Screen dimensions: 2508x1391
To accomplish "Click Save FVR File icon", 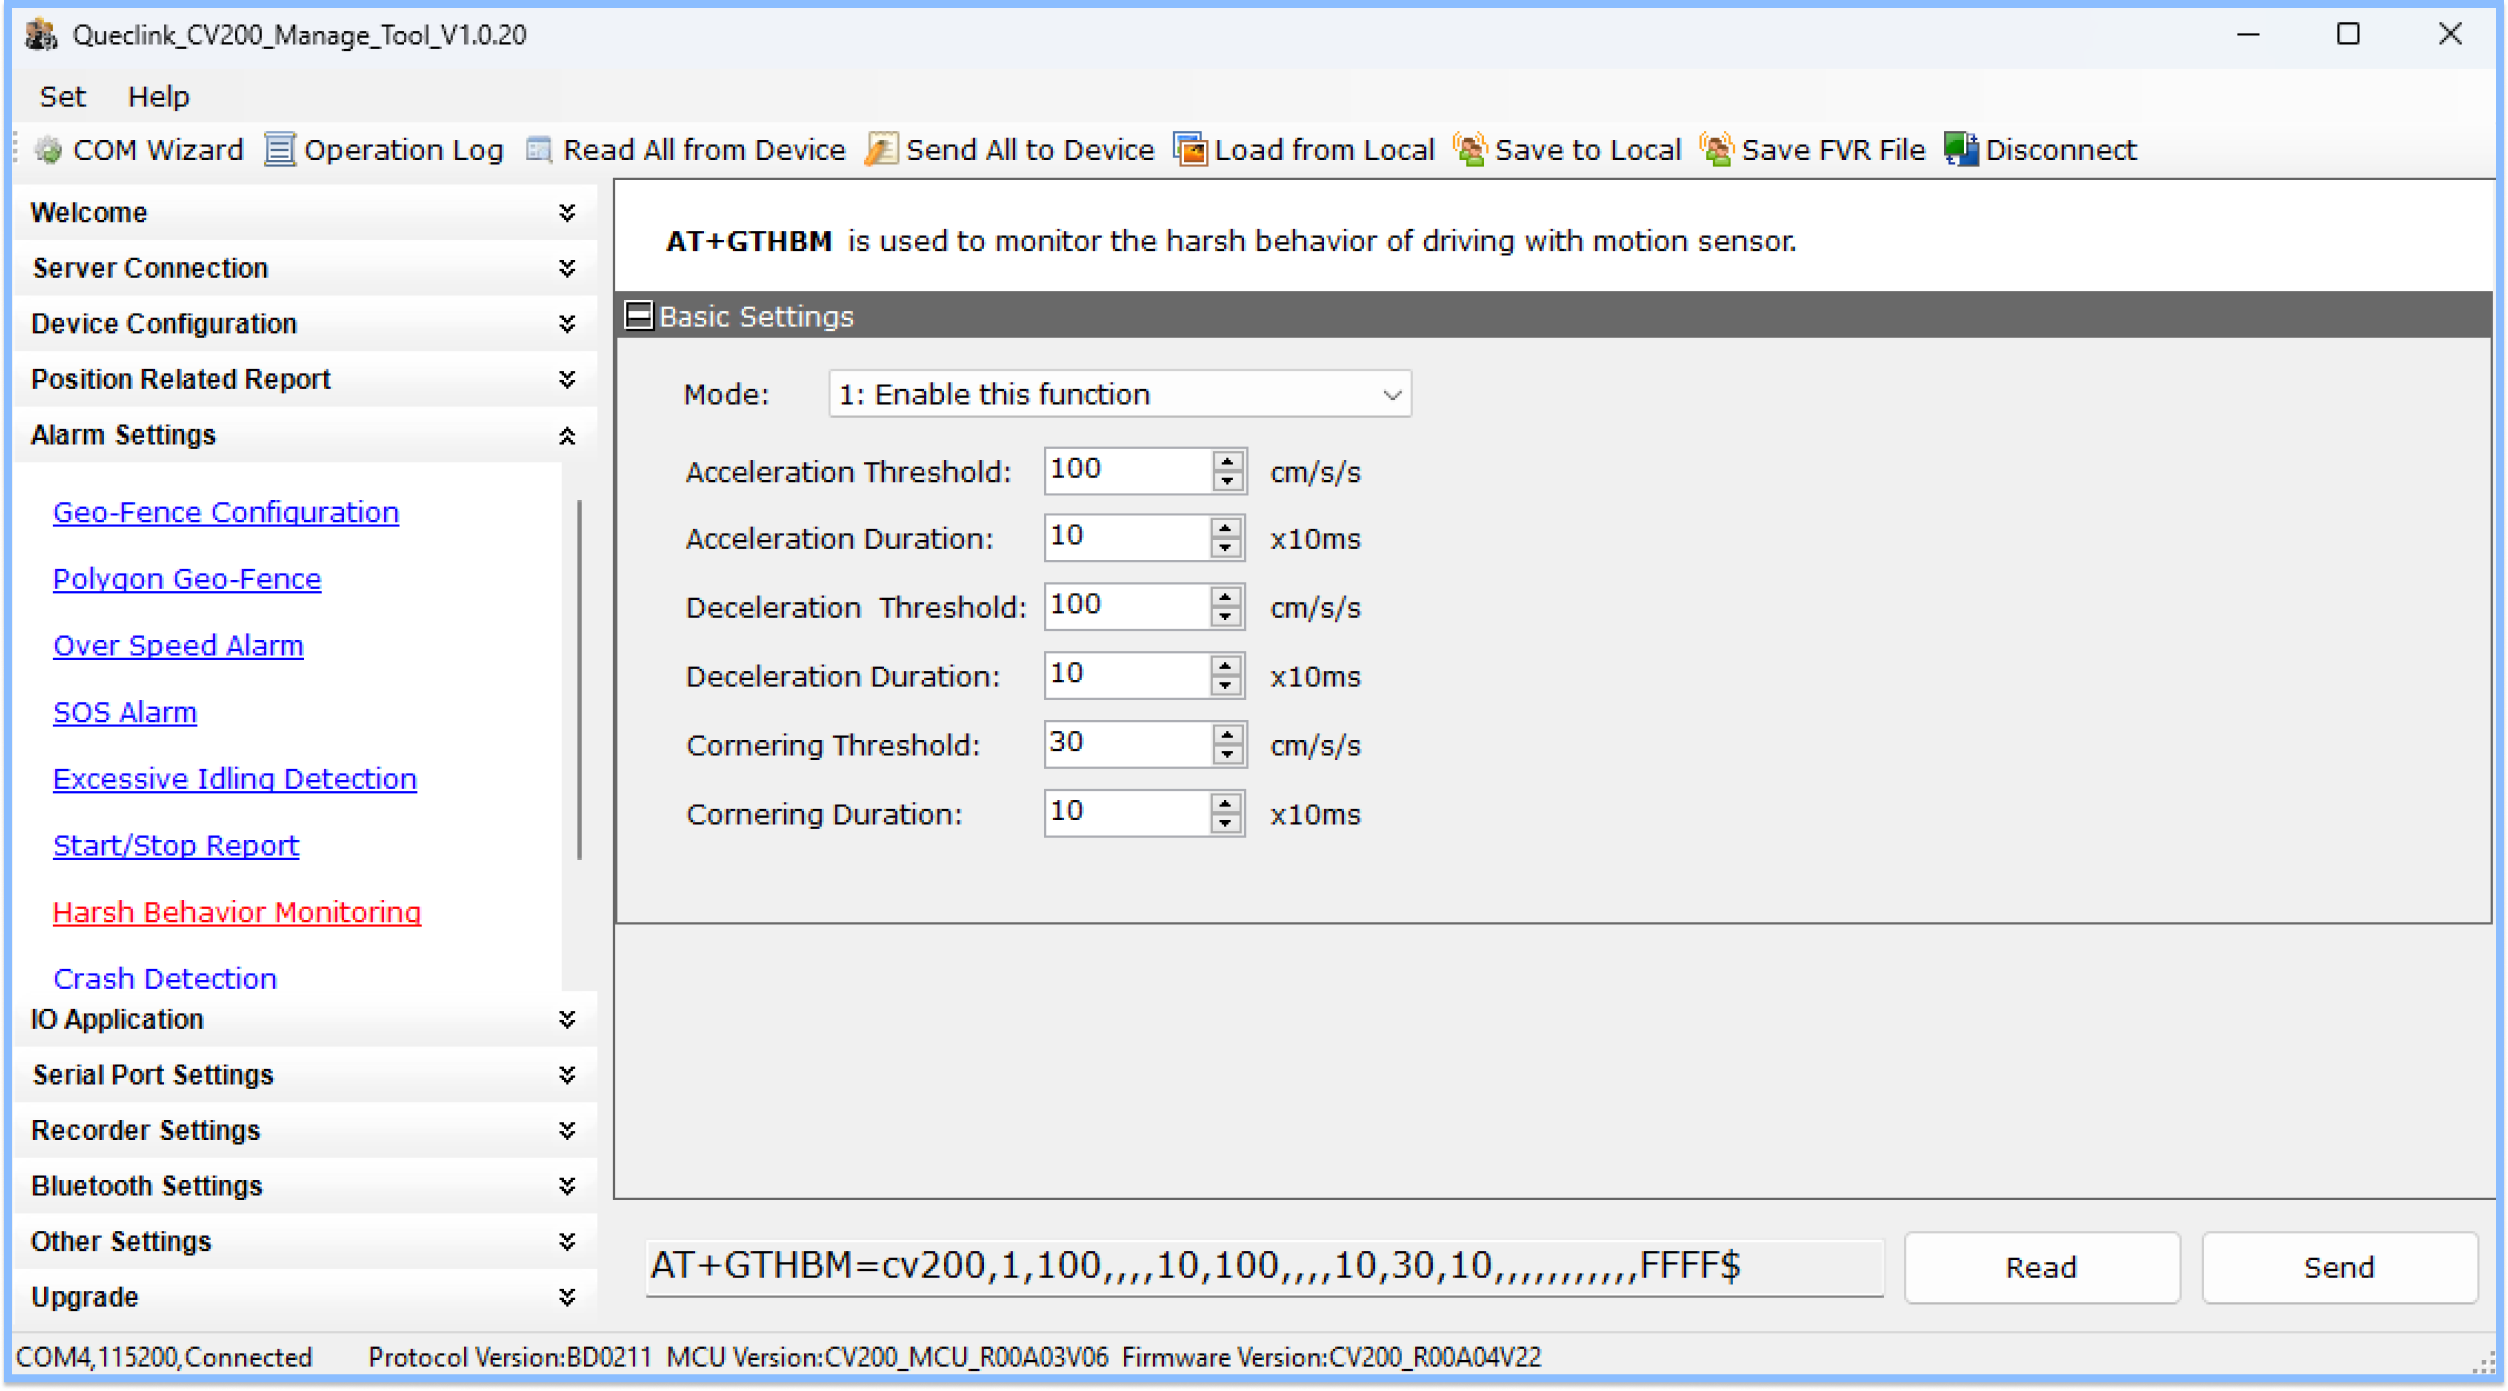I will [x=1715, y=151].
